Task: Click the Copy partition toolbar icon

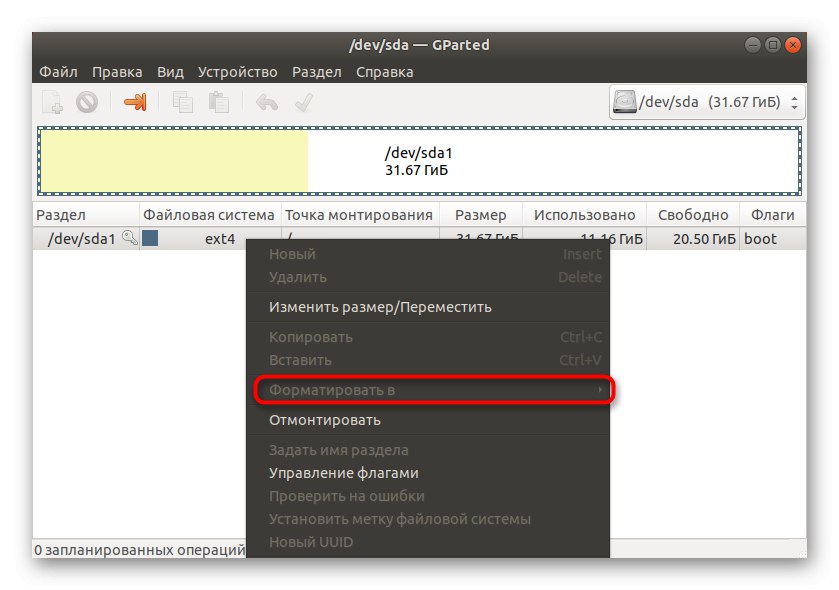Action: pos(182,102)
